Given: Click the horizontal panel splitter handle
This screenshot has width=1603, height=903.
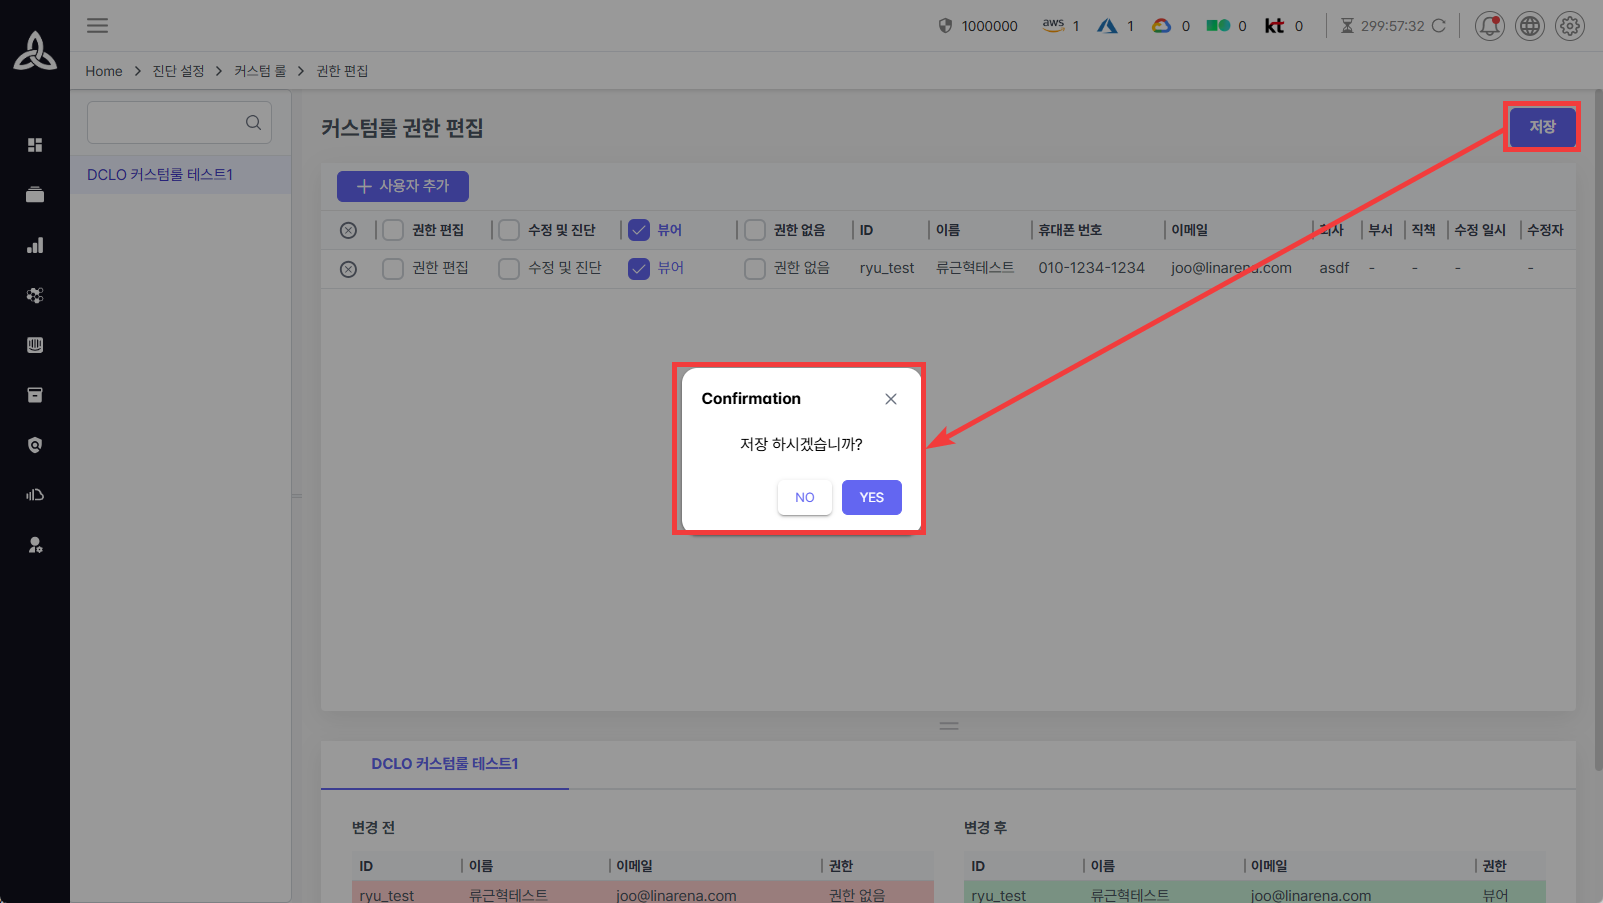Looking at the screenshot, I should 949,726.
